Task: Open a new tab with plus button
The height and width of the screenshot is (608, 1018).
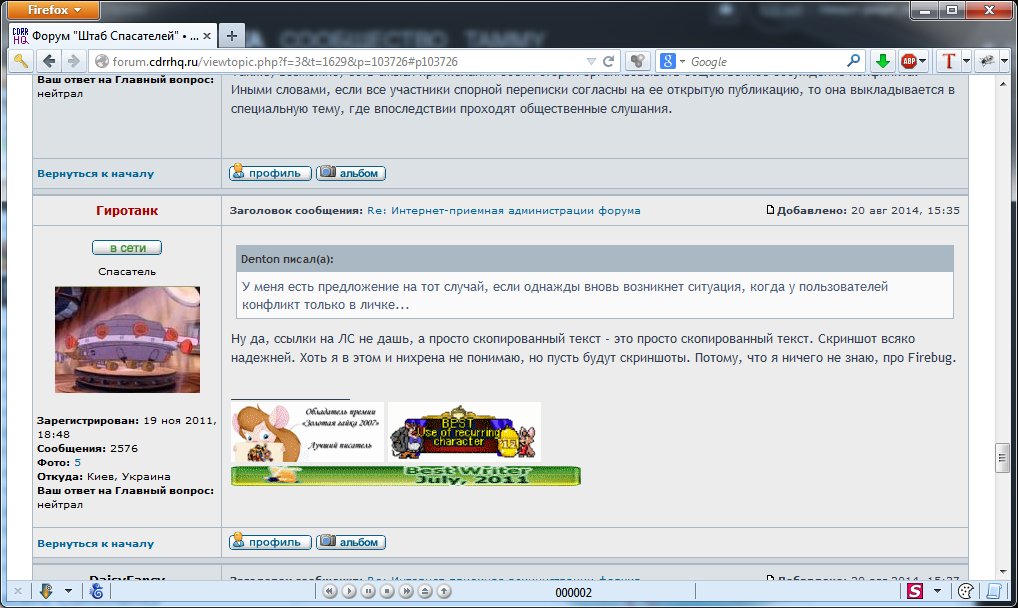Action: (x=231, y=36)
